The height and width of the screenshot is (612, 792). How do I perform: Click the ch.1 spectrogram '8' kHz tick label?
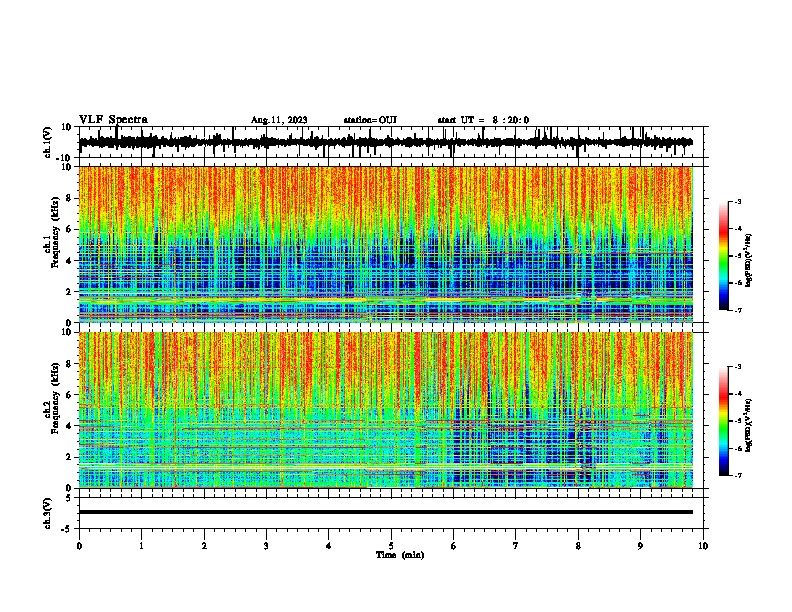pos(69,198)
